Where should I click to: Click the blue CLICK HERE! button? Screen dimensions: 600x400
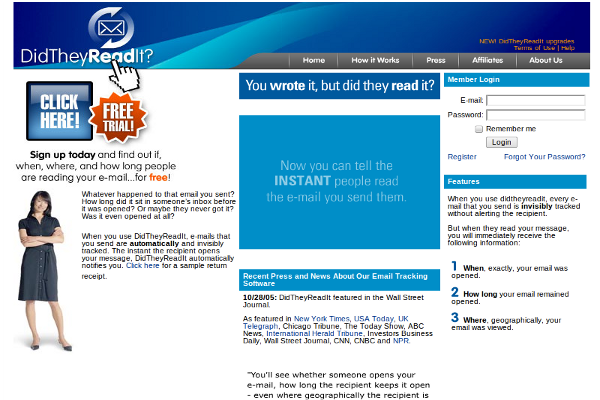pyautogui.click(x=60, y=111)
